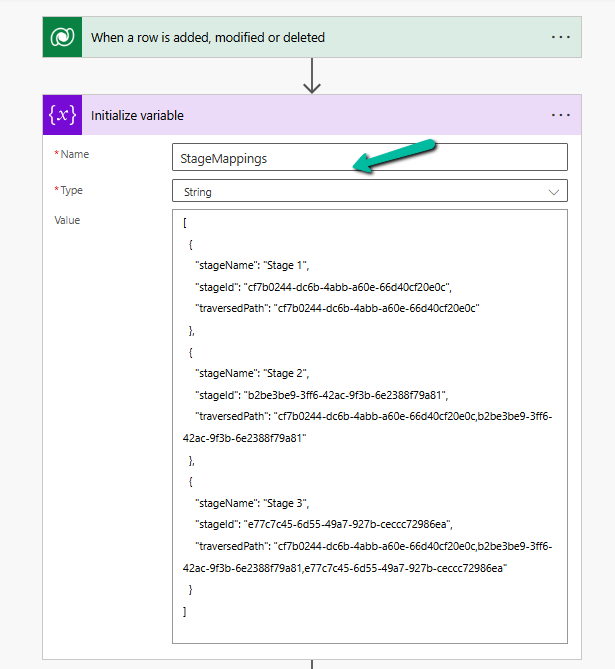Click the purple Initialize variable icon
615x669 pixels.
click(x=62, y=115)
